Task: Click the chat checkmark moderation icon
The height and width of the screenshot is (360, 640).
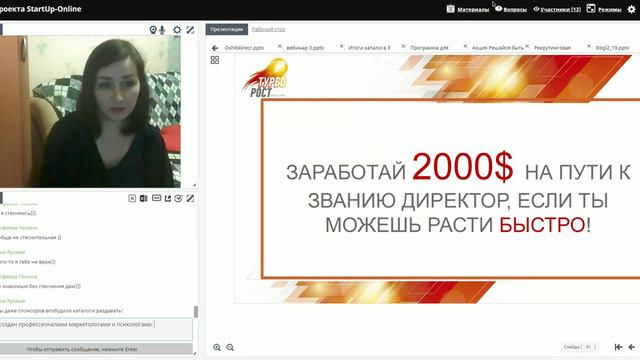Action: pyautogui.click(x=178, y=198)
